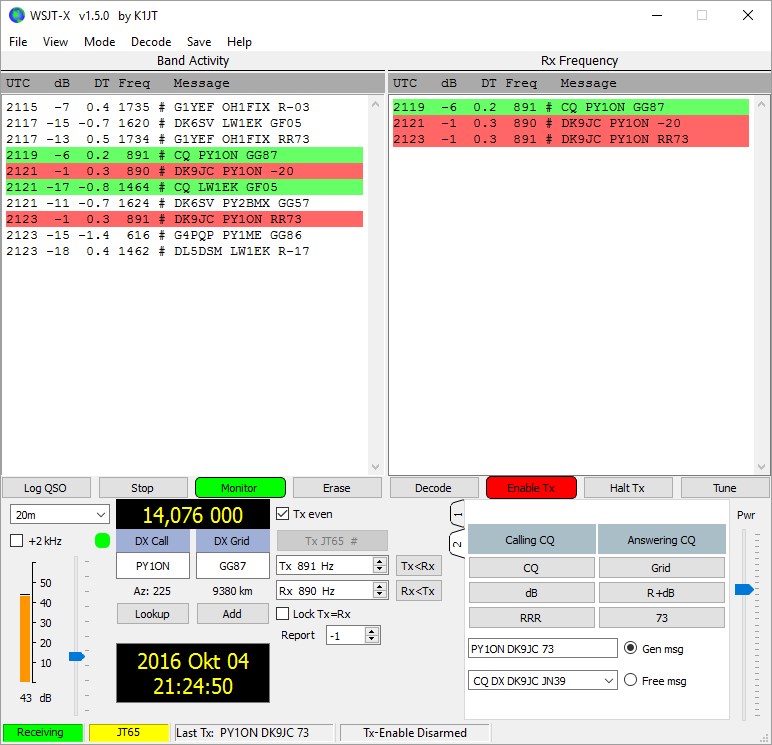Open the Help menu
772x745 pixels.
pos(239,42)
